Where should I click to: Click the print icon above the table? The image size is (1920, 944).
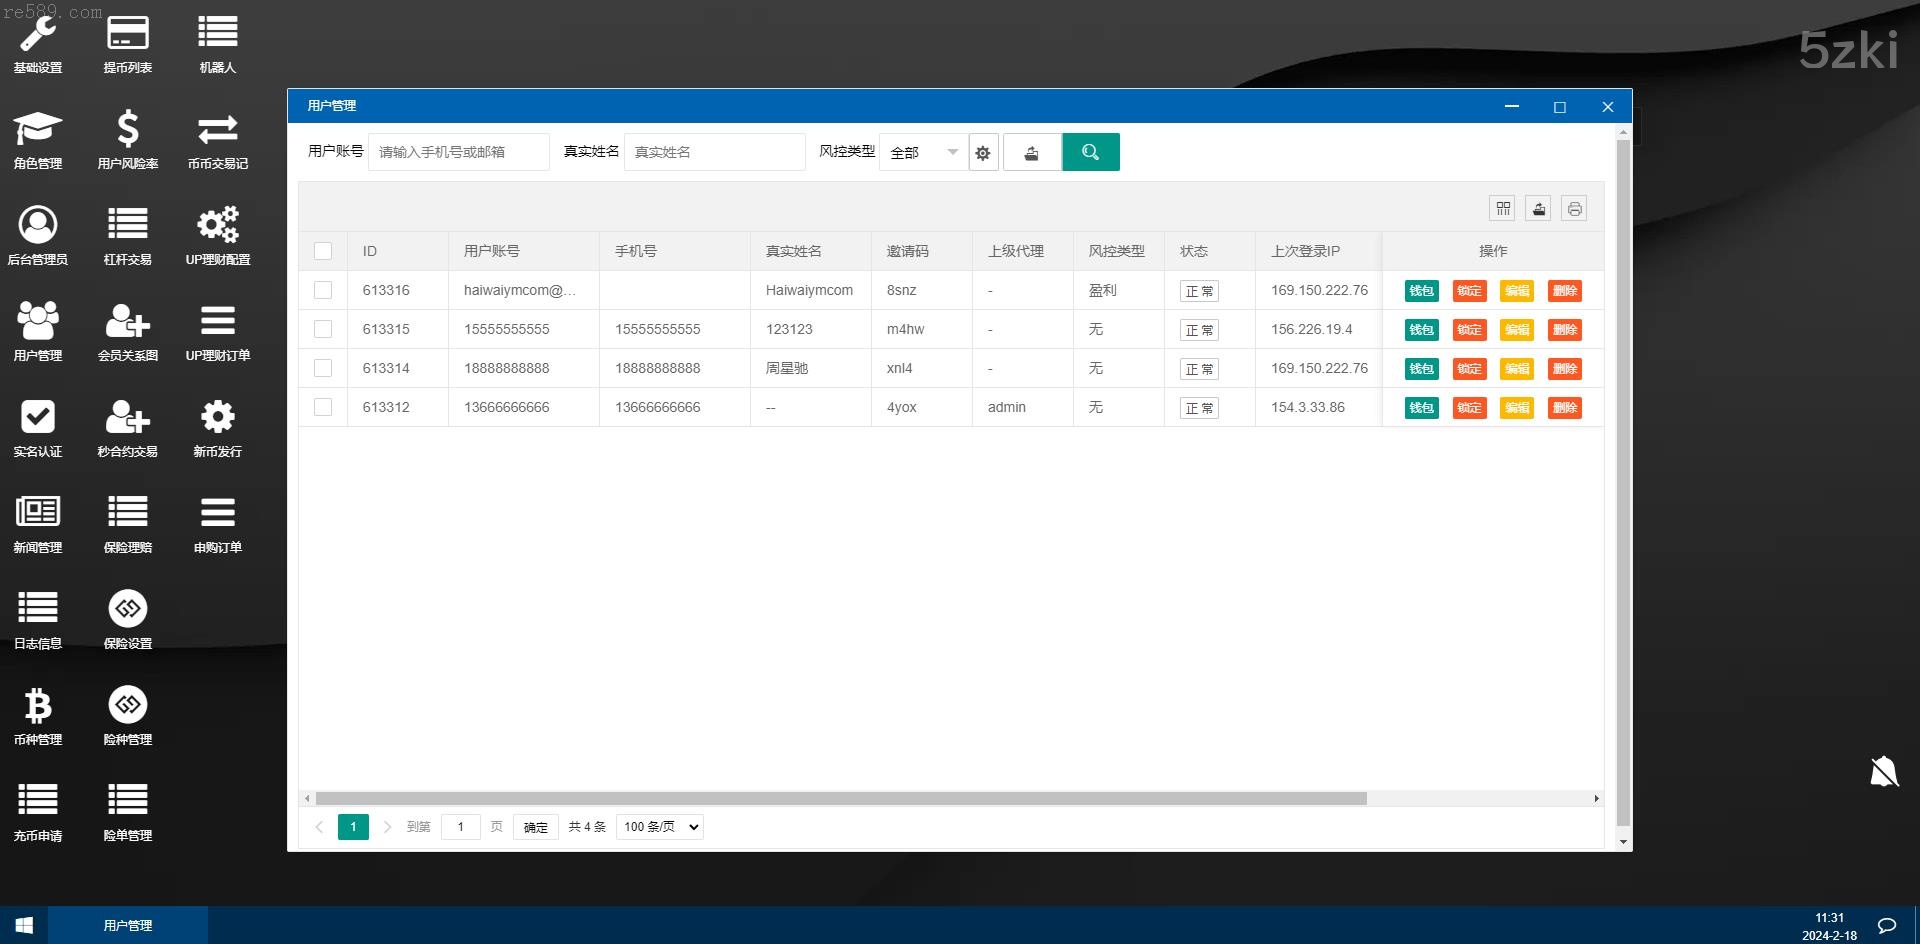[x=1574, y=209]
